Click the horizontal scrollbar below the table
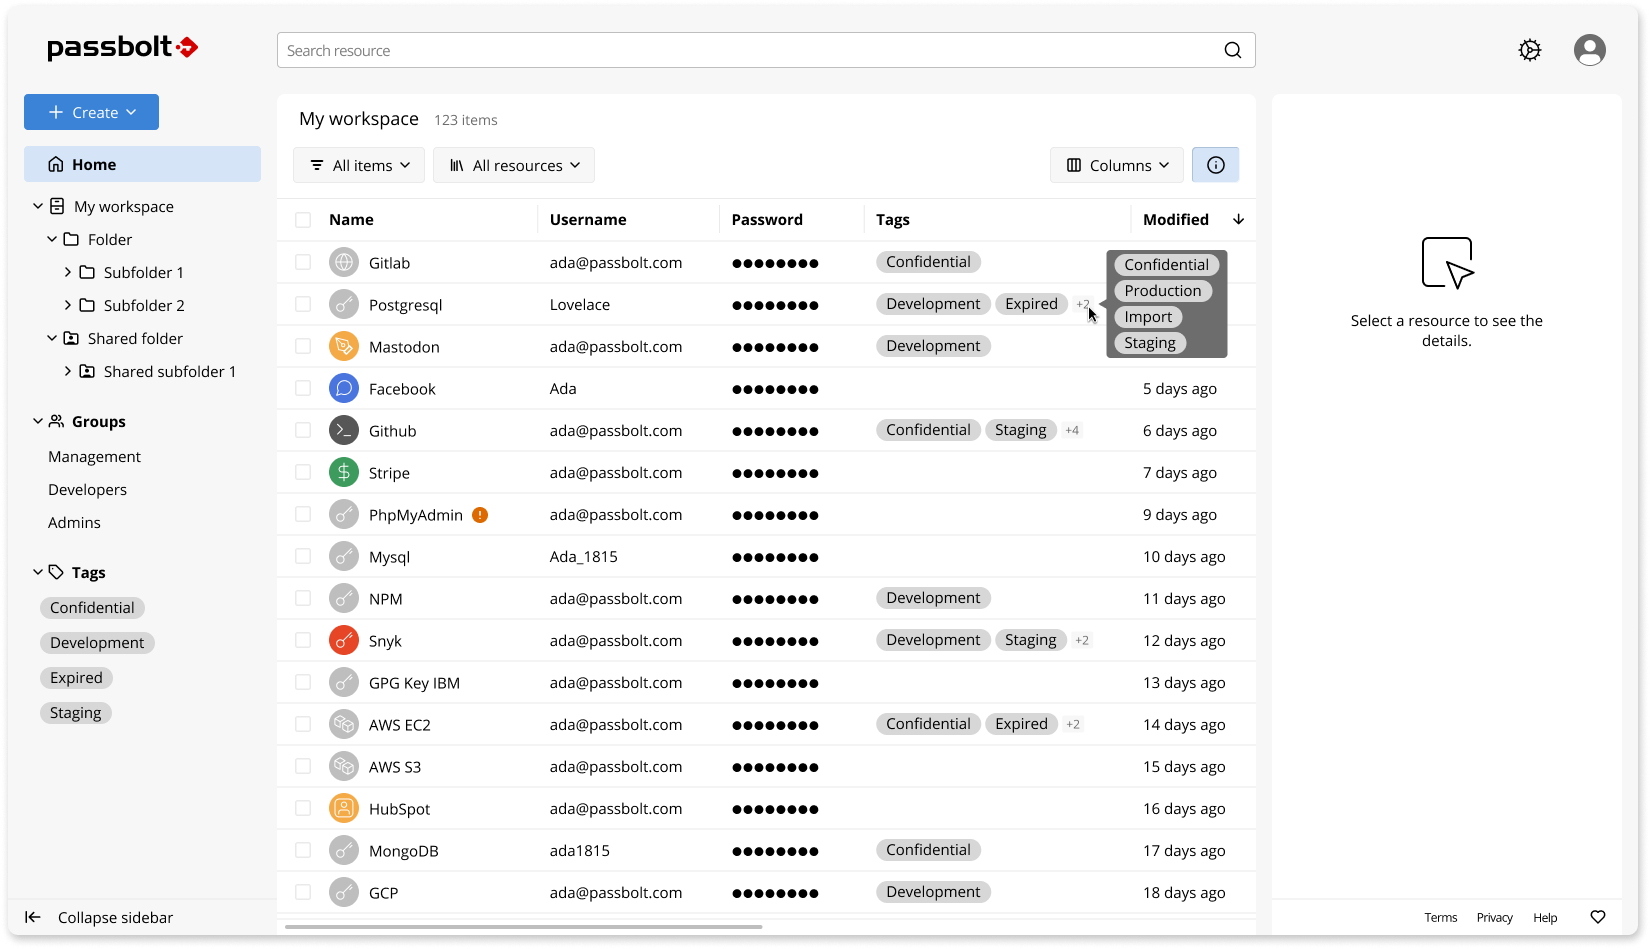 point(524,927)
